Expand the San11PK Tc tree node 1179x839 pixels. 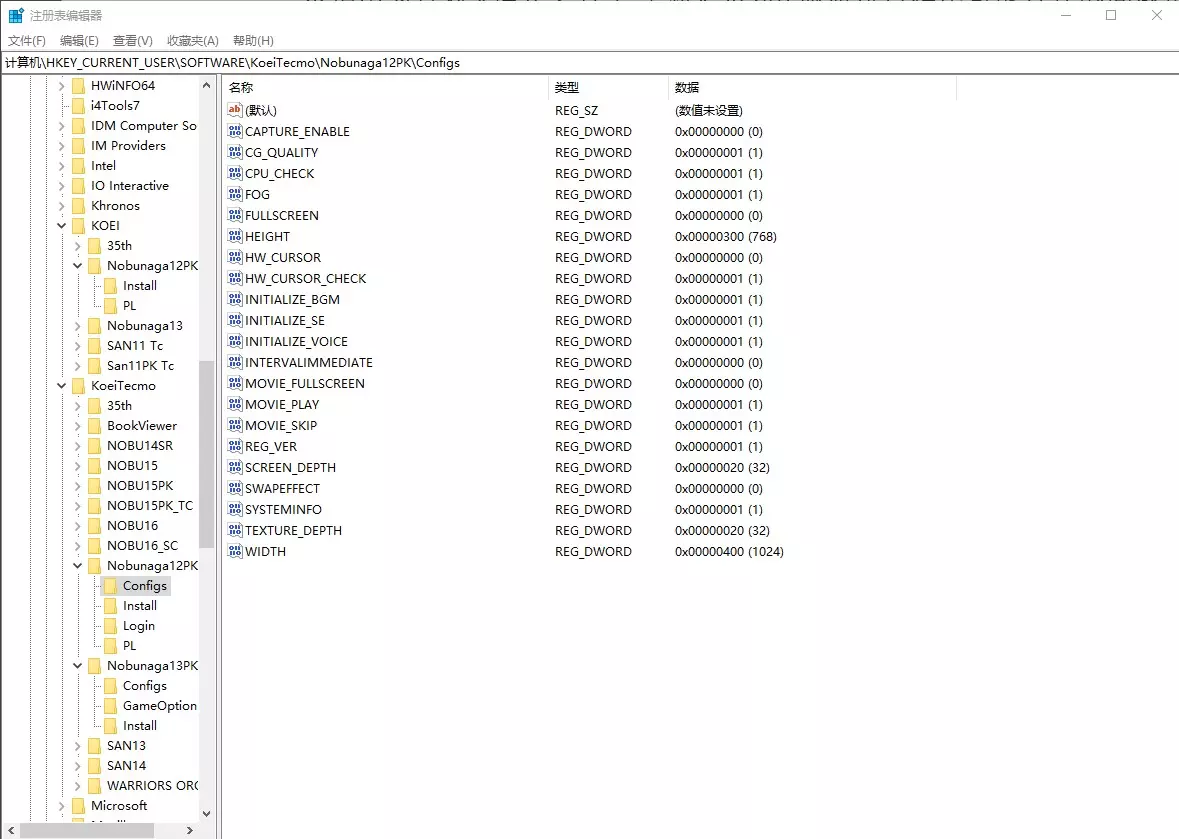pos(77,365)
